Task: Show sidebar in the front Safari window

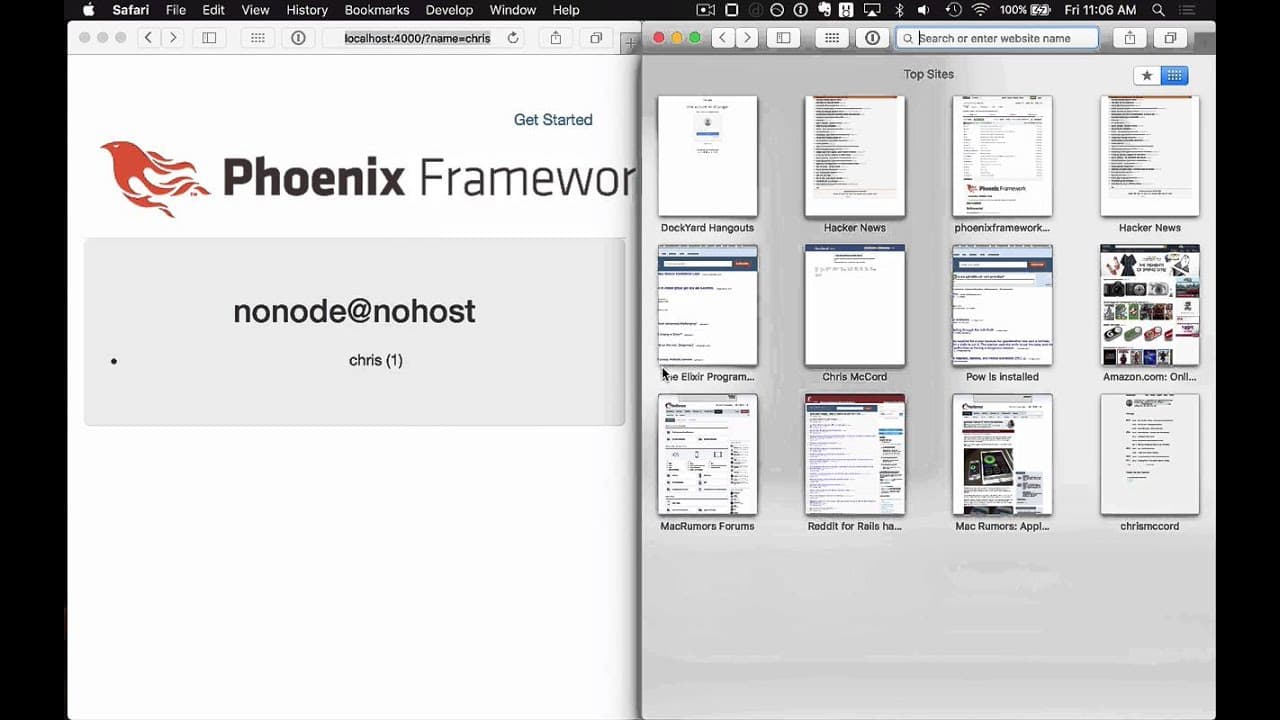Action: [x=784, y=38]
